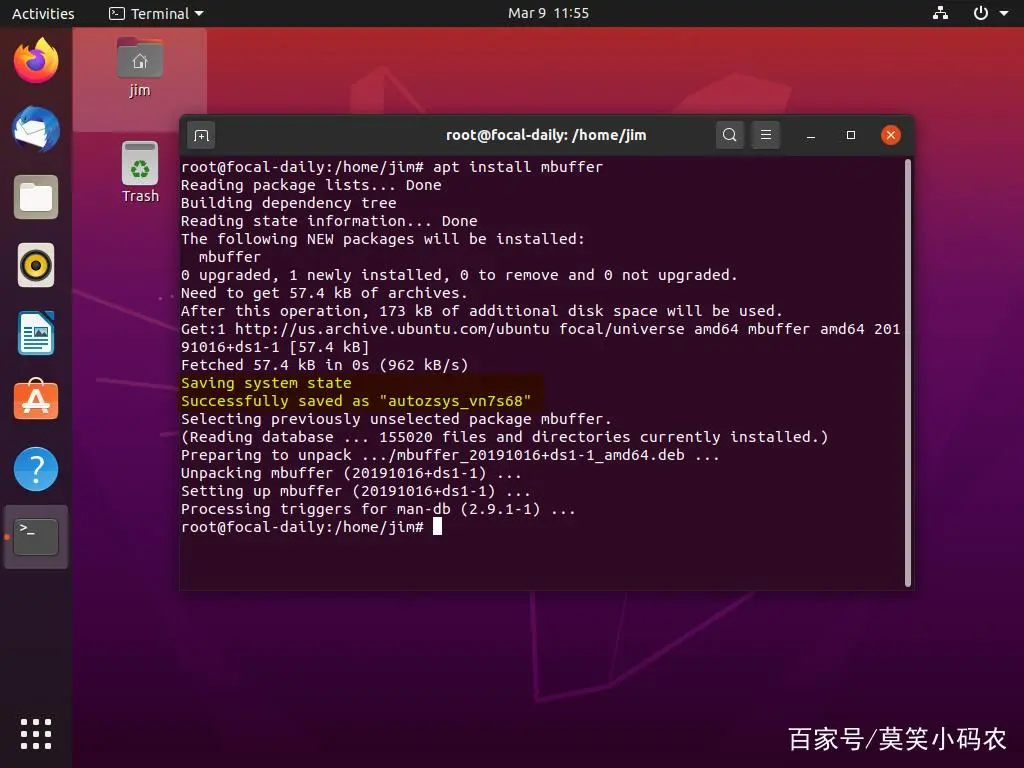Show Applications grid button
The height and width of the screenshot is (768, 1024).
pyautogui.click(x=36, y=733)
